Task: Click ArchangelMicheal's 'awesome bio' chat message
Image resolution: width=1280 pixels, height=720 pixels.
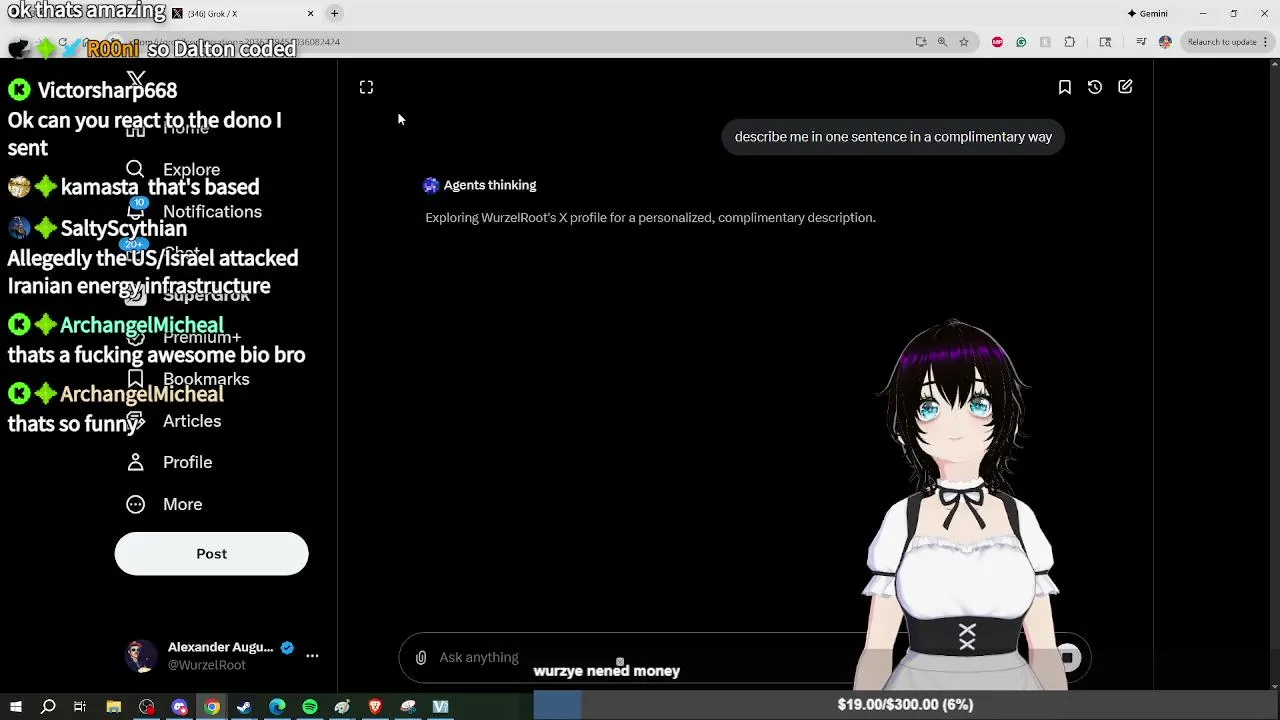Action: tap(156, 355)
